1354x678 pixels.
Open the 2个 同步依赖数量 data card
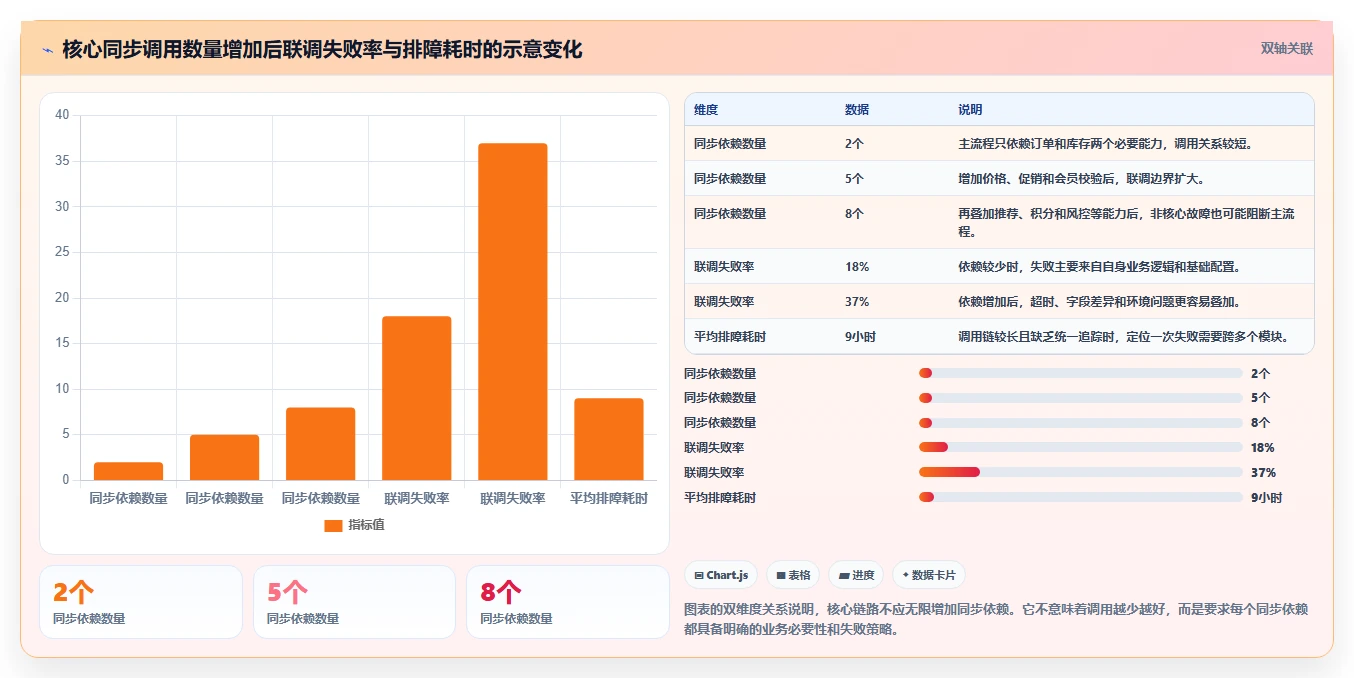pyautogui.click(x=141, y=602)
